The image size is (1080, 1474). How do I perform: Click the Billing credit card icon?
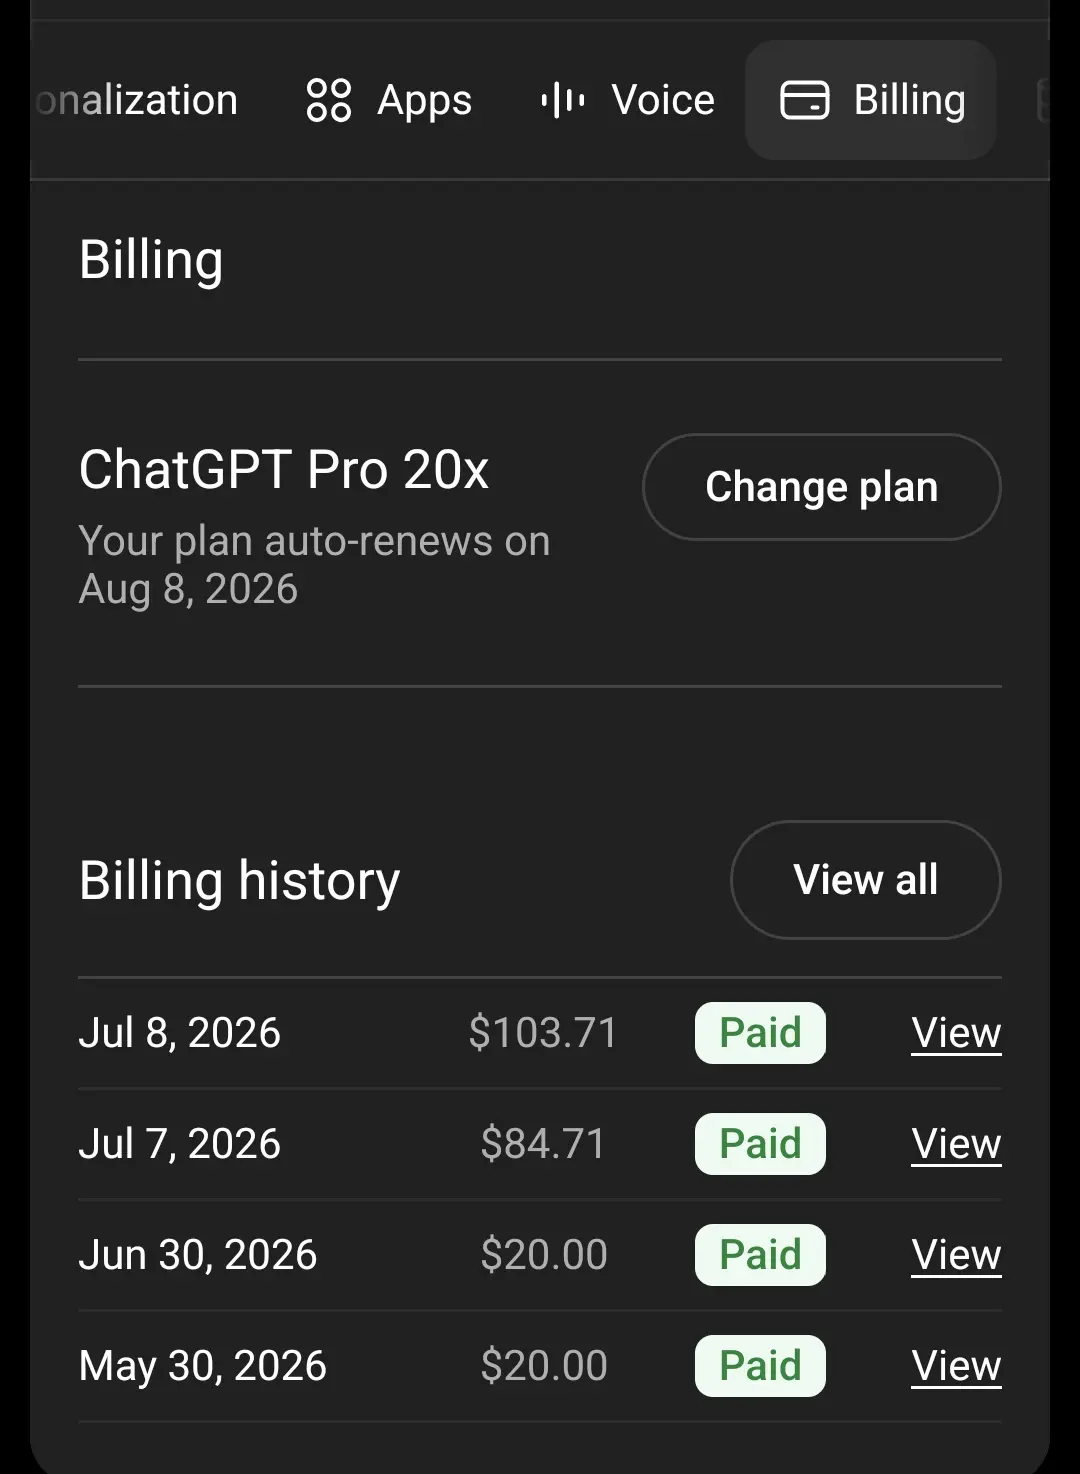[x=805, y=100]
